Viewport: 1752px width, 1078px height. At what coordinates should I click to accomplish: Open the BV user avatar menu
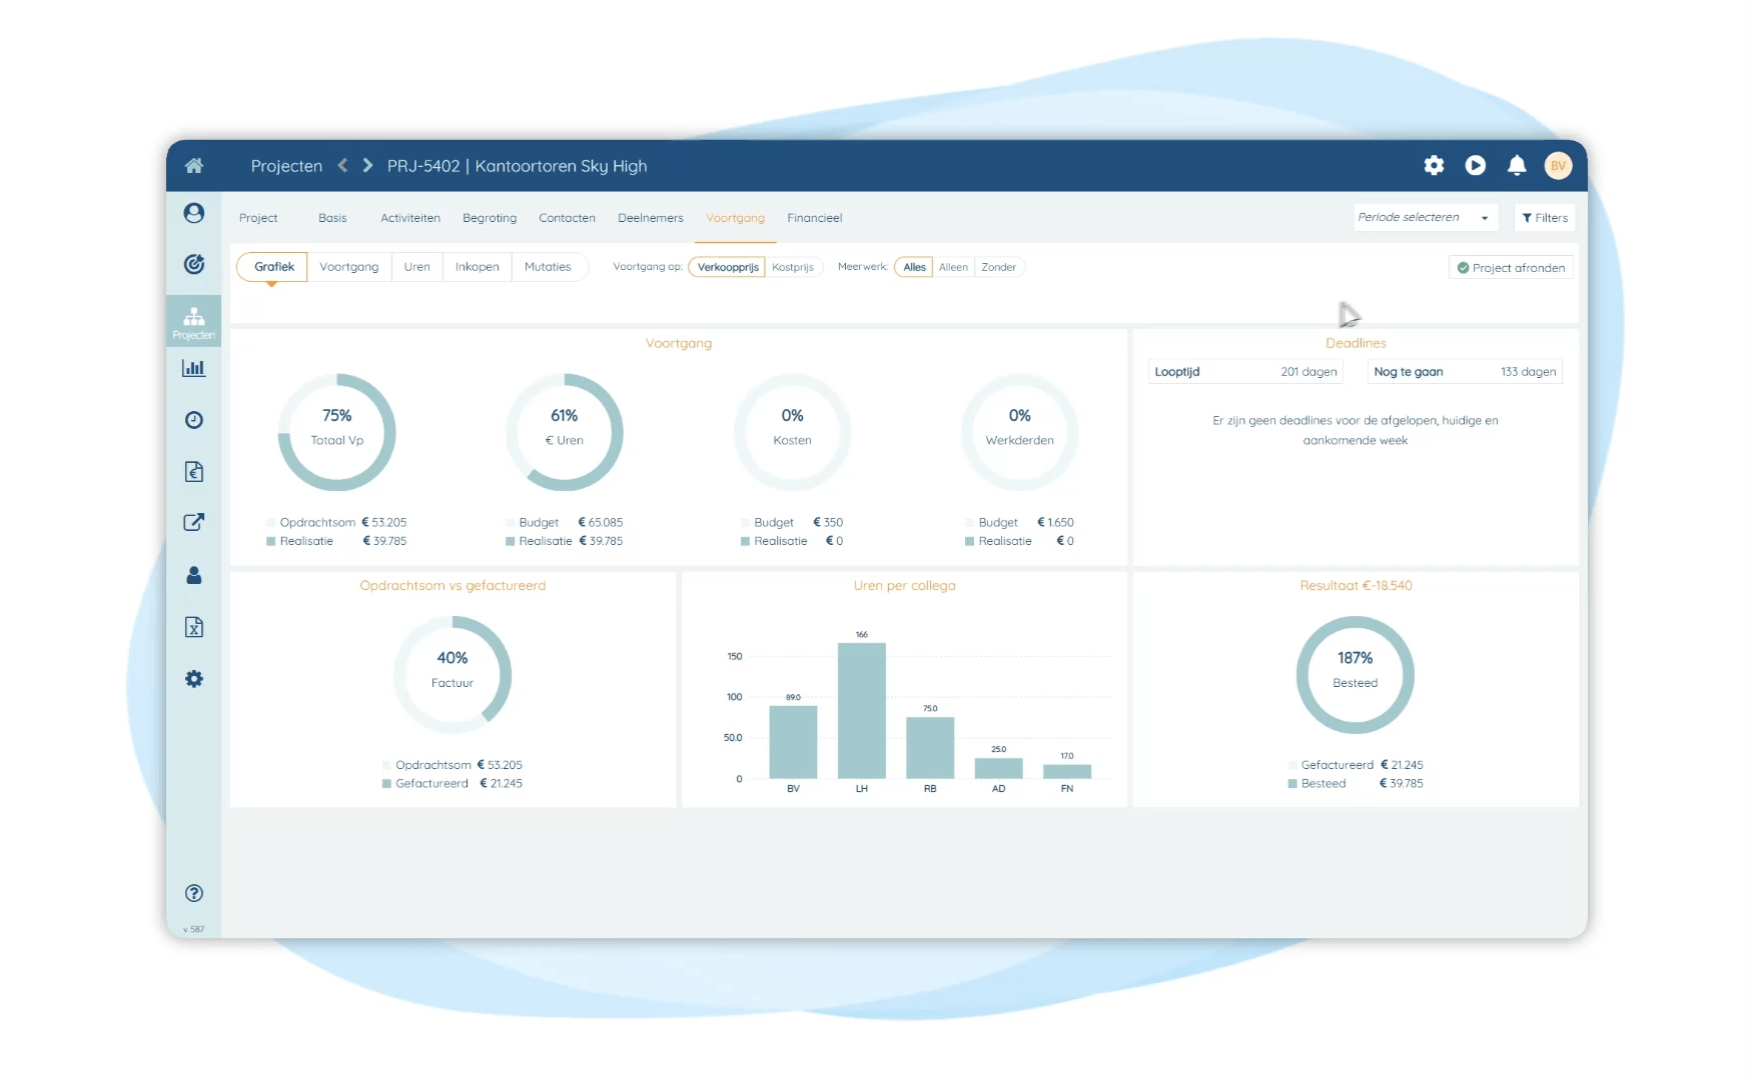[x=1557, y=166]
